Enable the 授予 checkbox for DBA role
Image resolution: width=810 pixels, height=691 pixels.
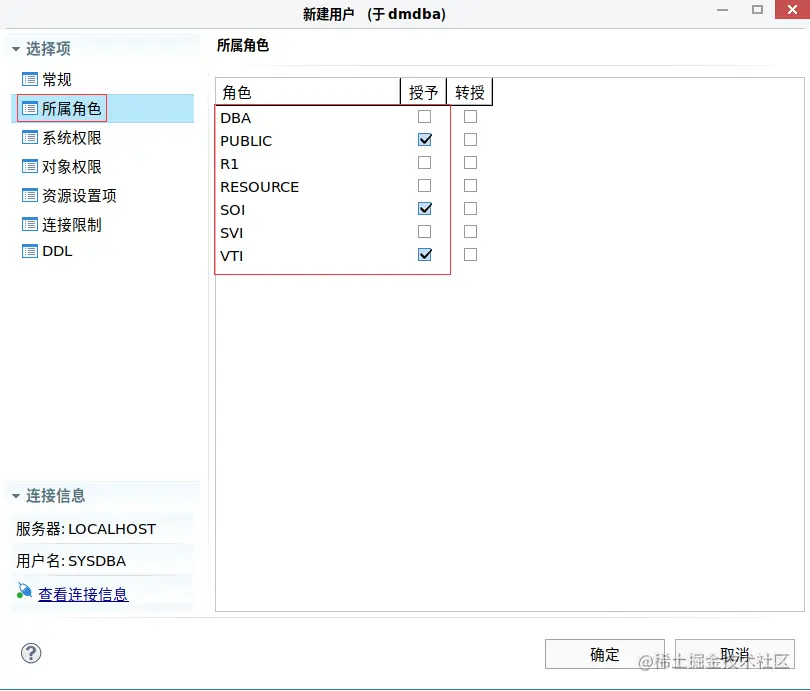coord(424,116)
